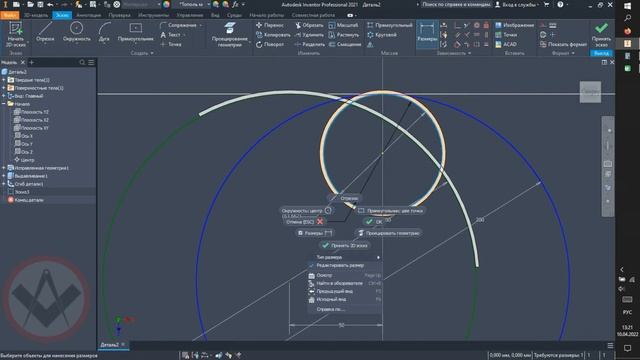640x360 pixels.
Task: Click Показать формат in Формат panel
Action: [x=563, y=44]
